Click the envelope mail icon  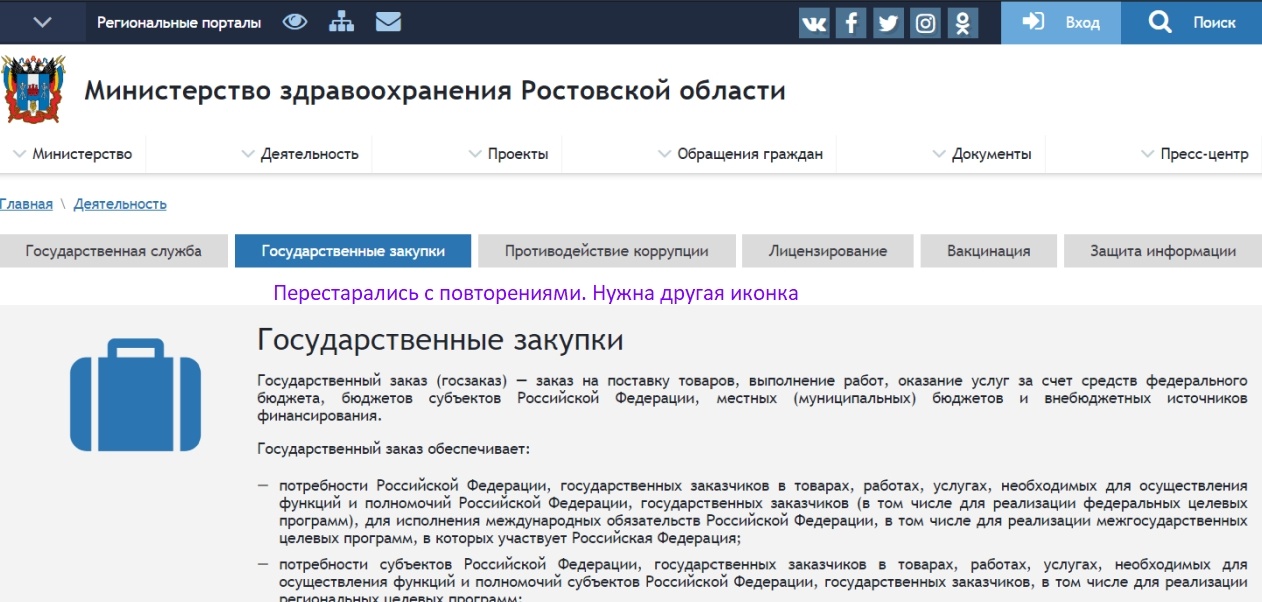(388, 22)
